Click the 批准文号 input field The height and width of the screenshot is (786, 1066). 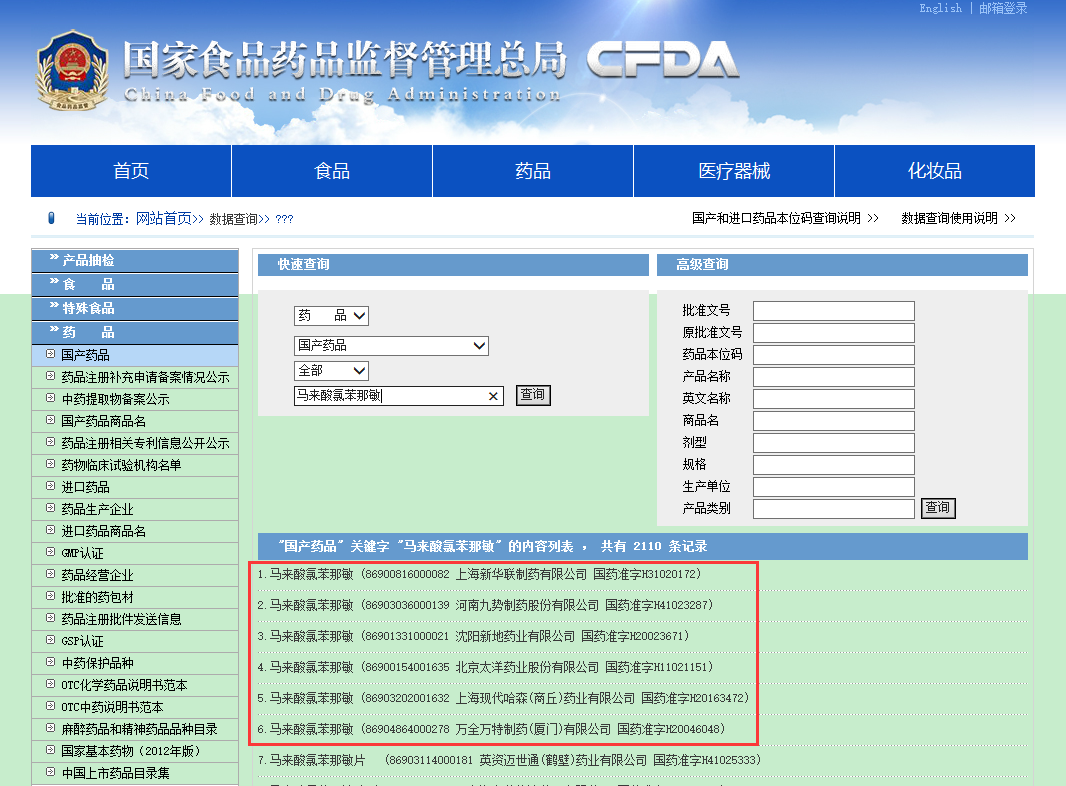pyautogui.click(x=833, y=311)
